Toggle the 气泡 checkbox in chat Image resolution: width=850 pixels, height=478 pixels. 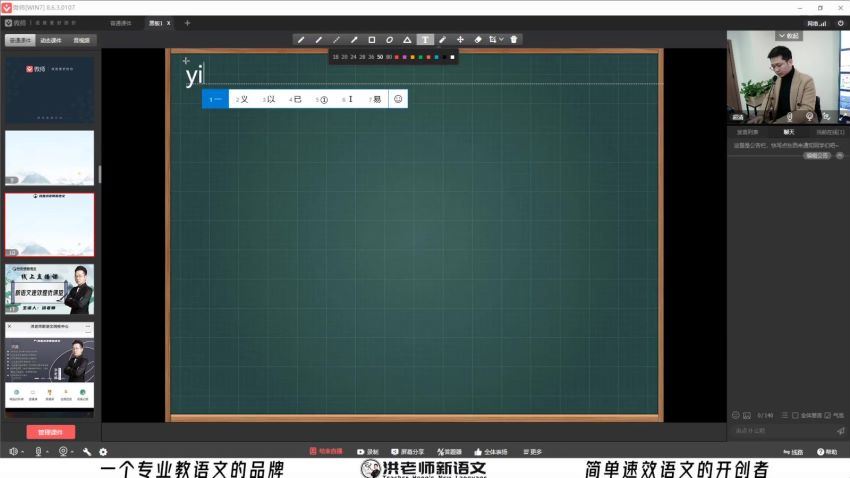pos(828,415)
